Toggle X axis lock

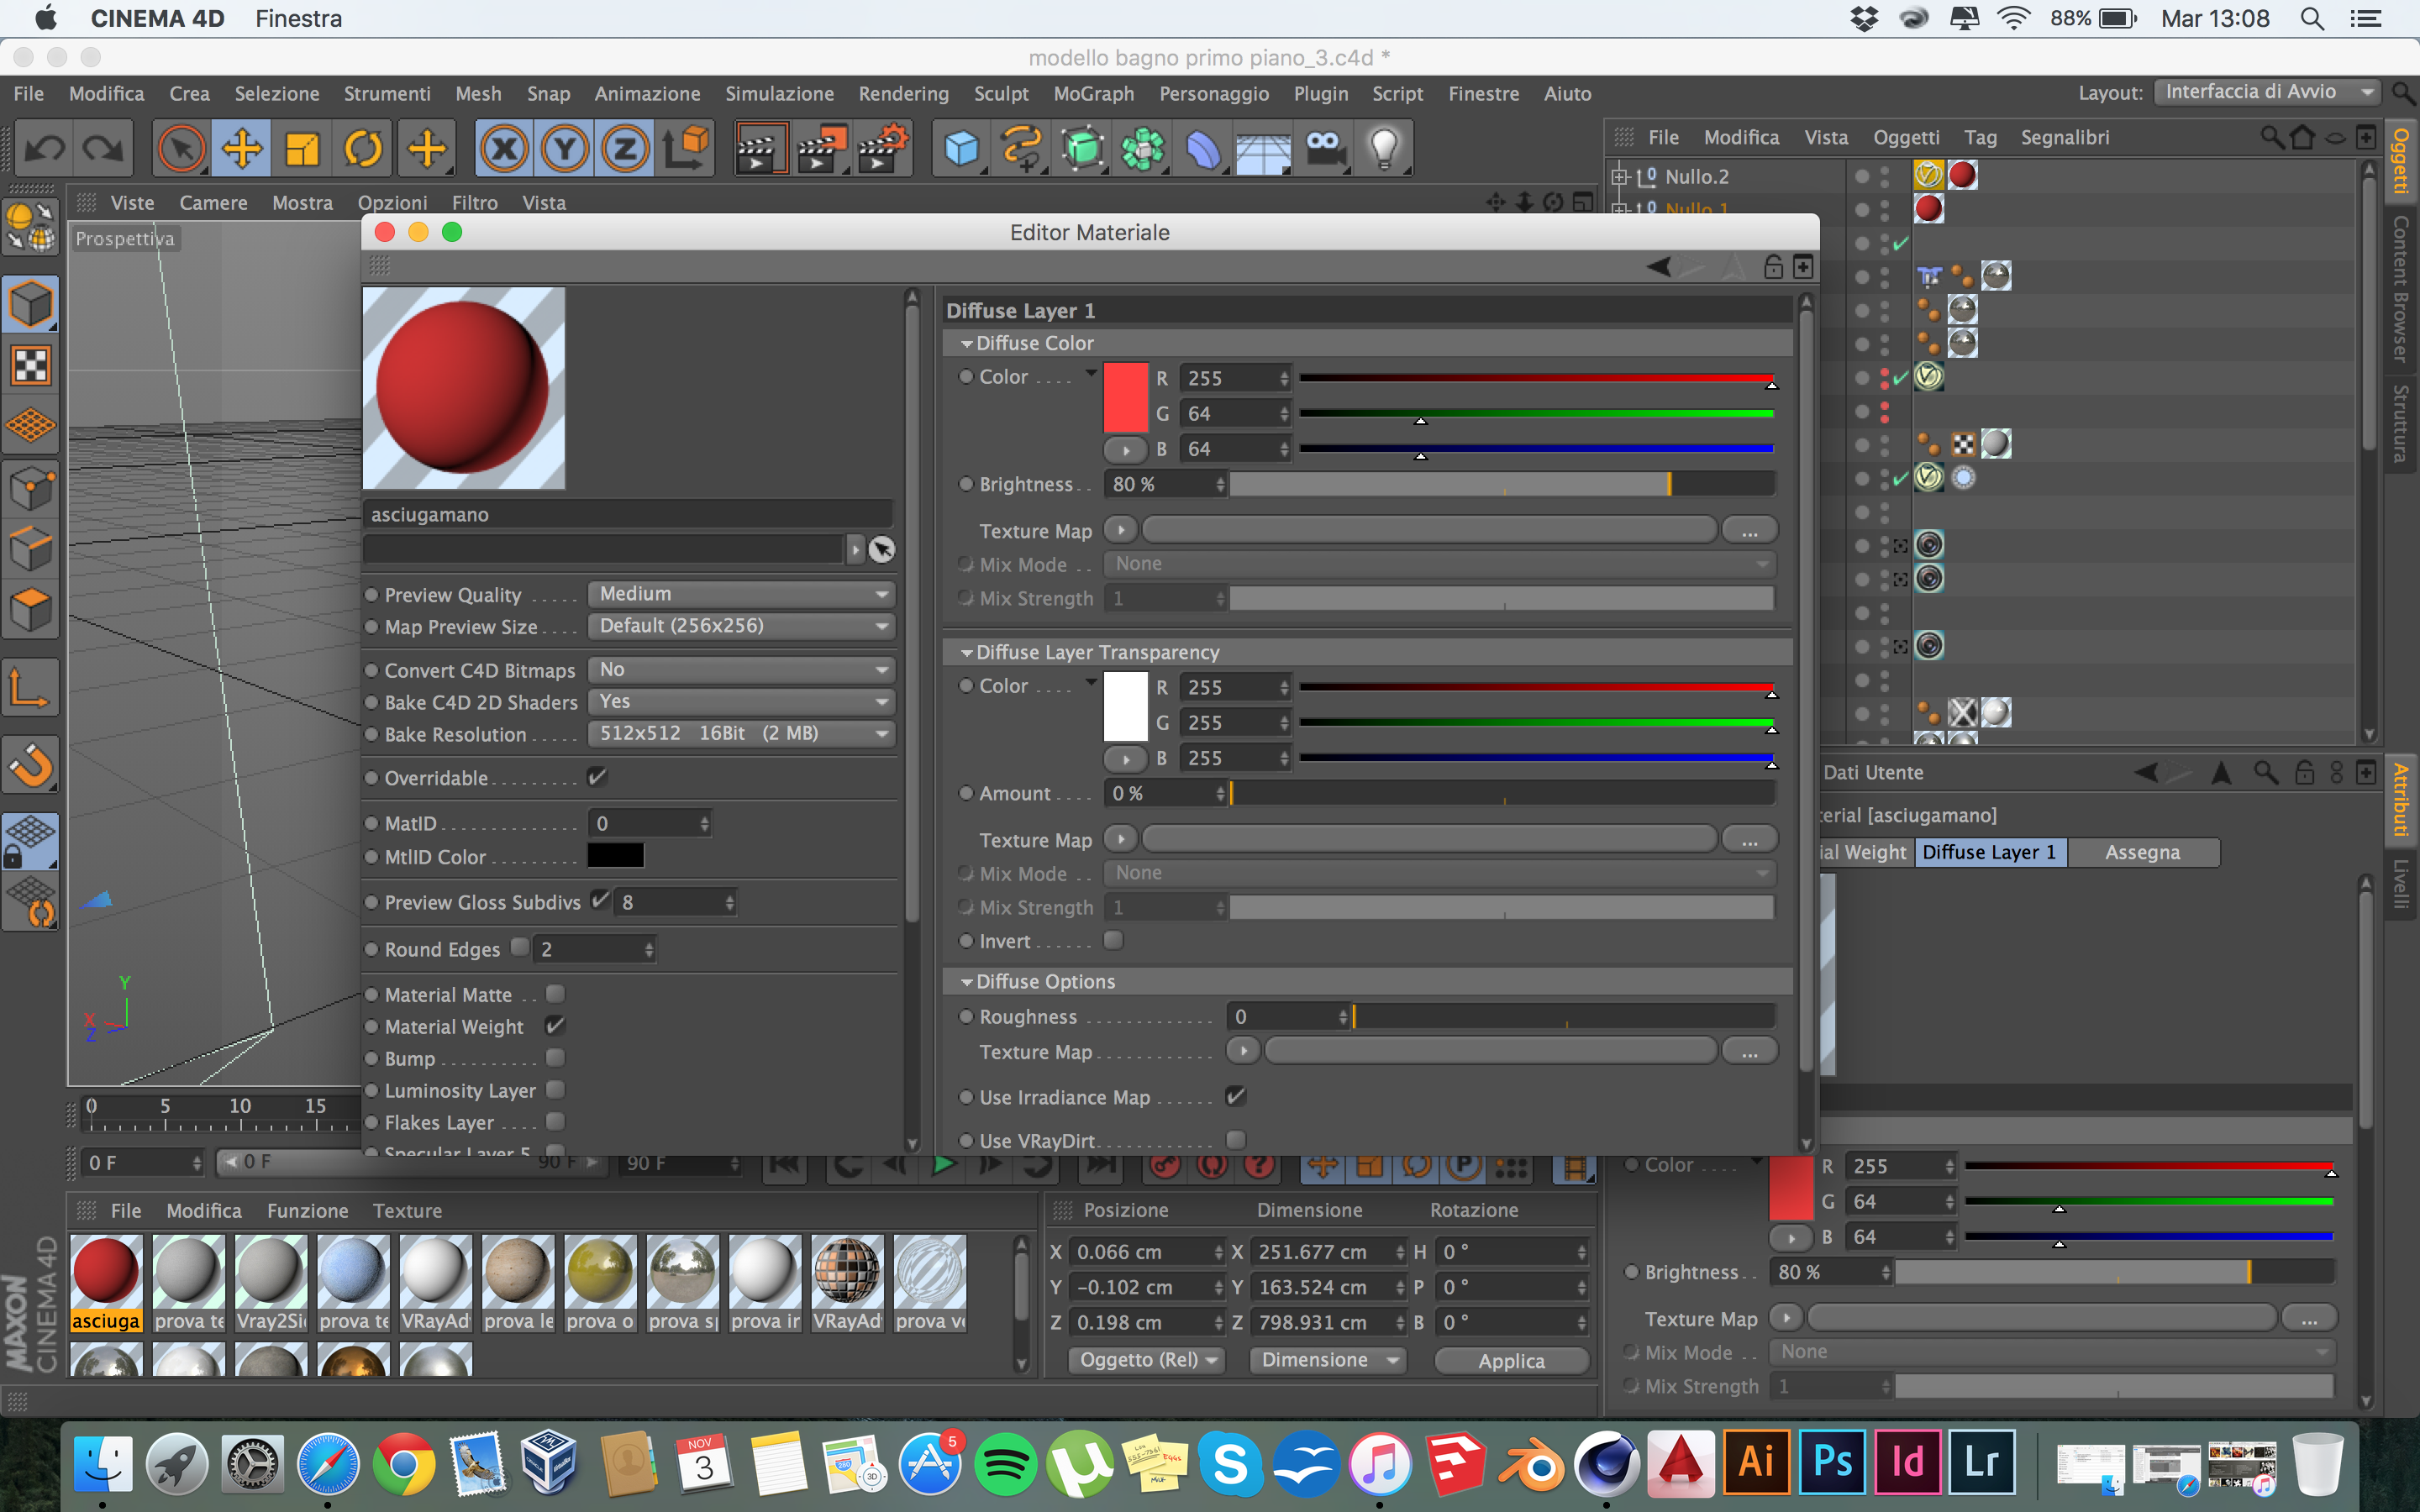pyautogui.click(x=503, y=149)
